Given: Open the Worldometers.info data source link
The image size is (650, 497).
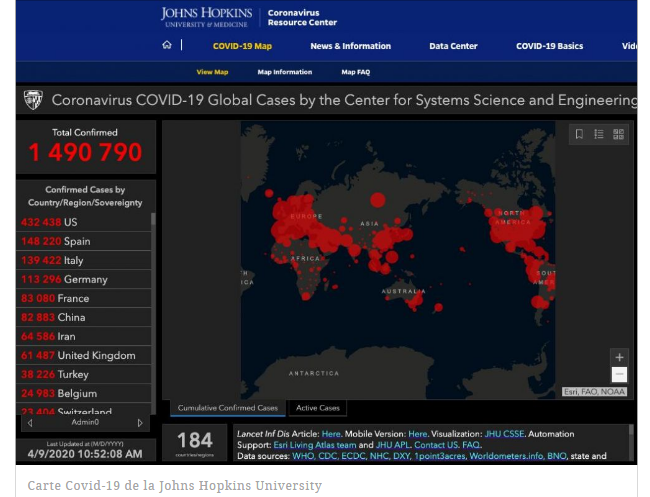Looking at the screenshot, I should point(506,456).
